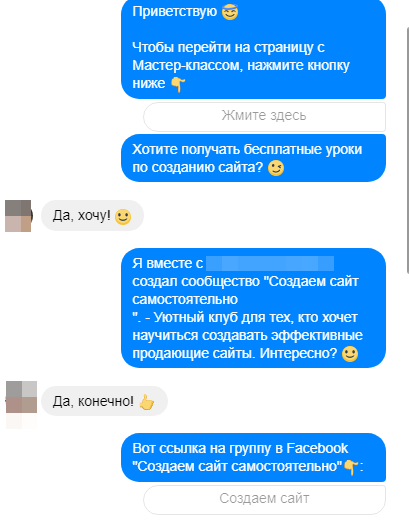
Task: Click the thumbs-up emoji in "Да, конечно!"
Action: point(147,402)
